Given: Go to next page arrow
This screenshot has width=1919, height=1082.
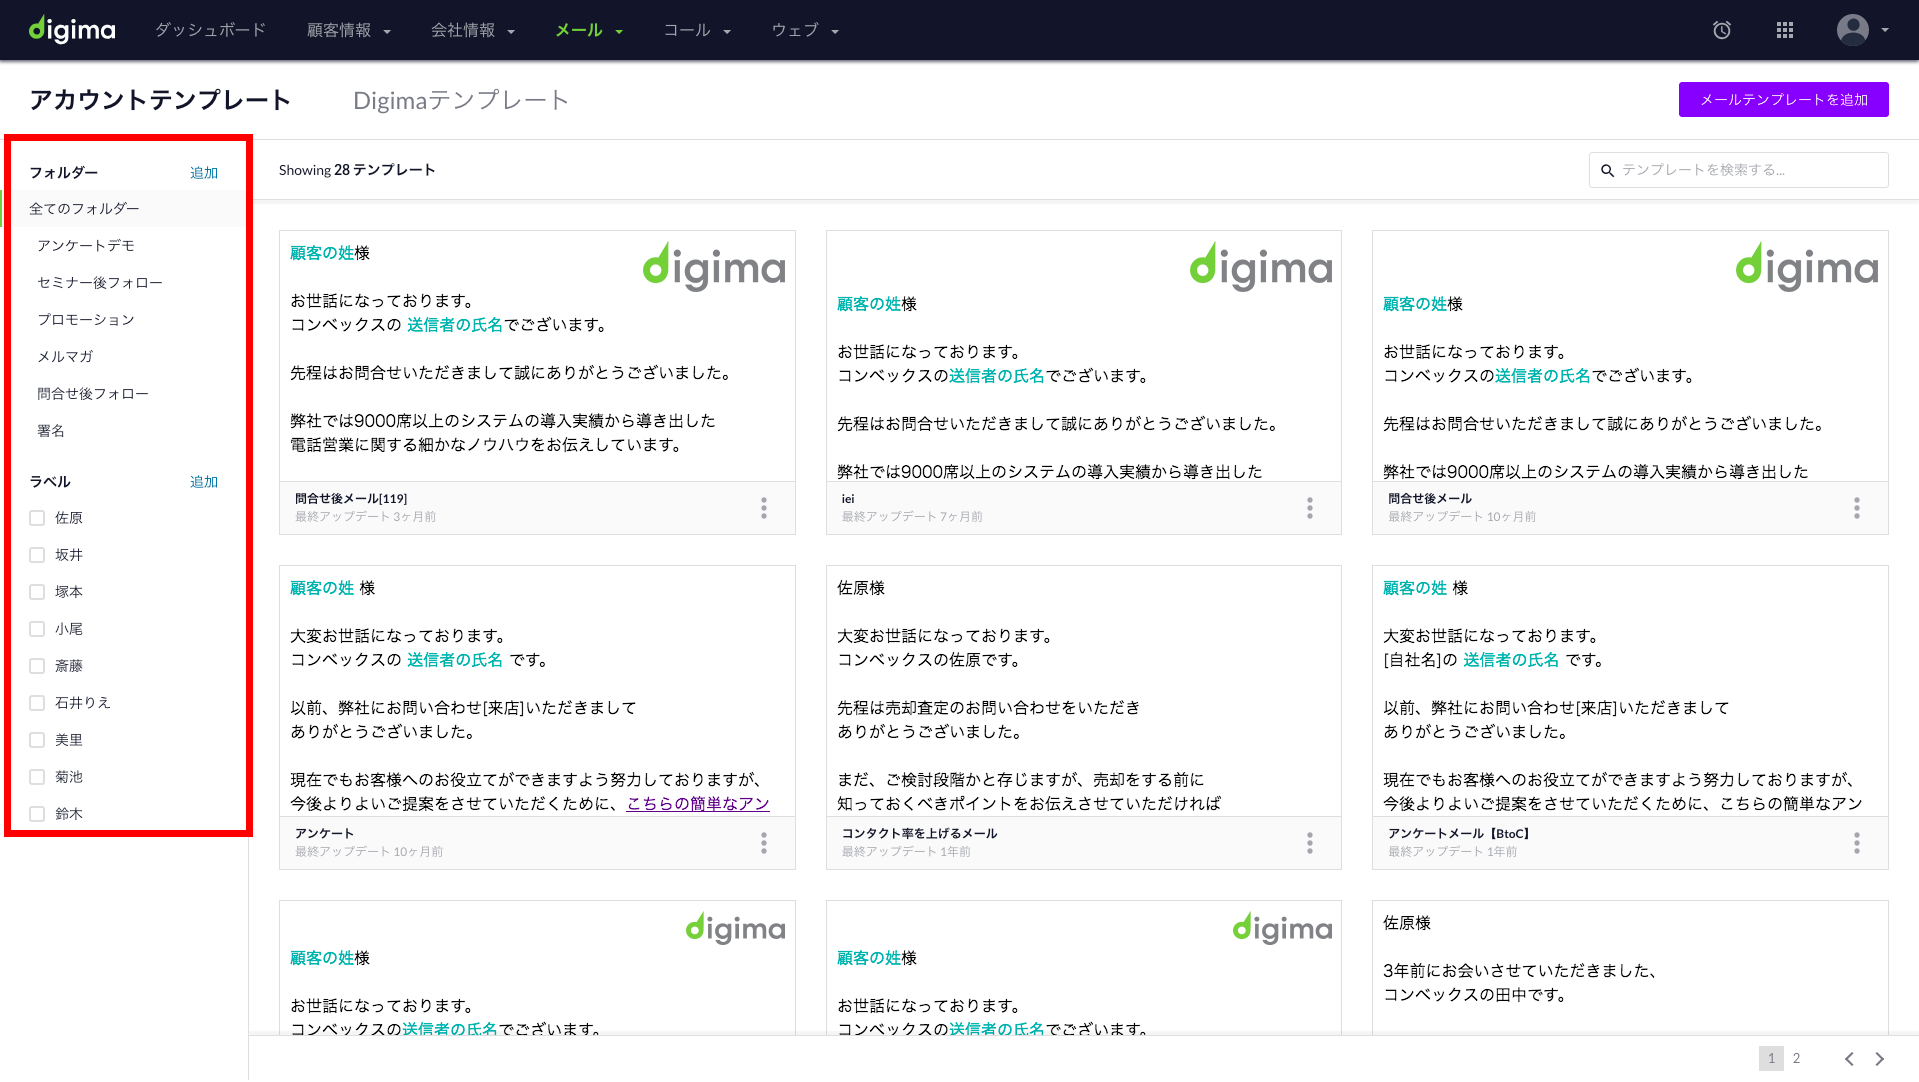Looking at the screenshot, I should tap(1880, 1059).
